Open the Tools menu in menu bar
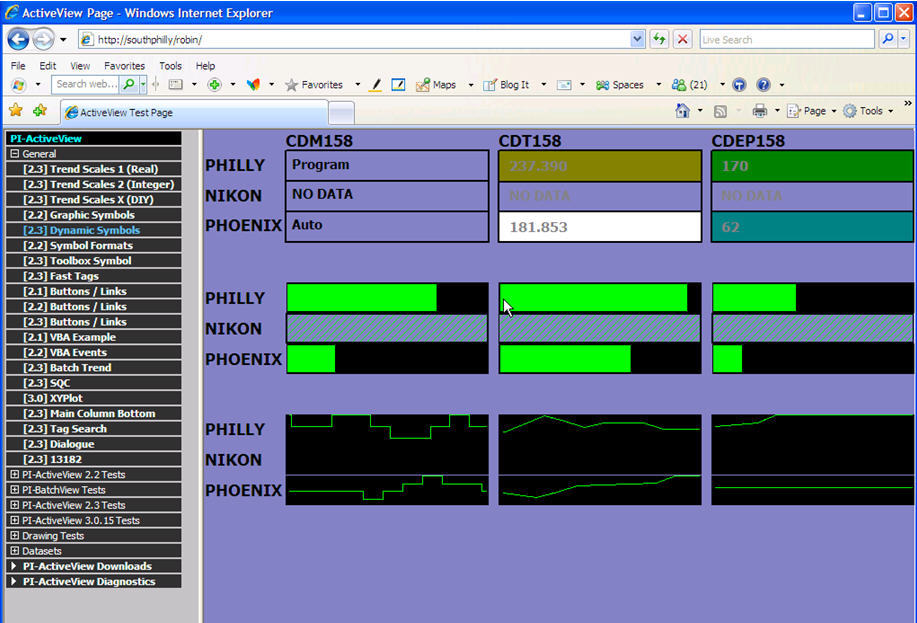The height and width of the screenshot is (623, 917). (x=170, y=66)
